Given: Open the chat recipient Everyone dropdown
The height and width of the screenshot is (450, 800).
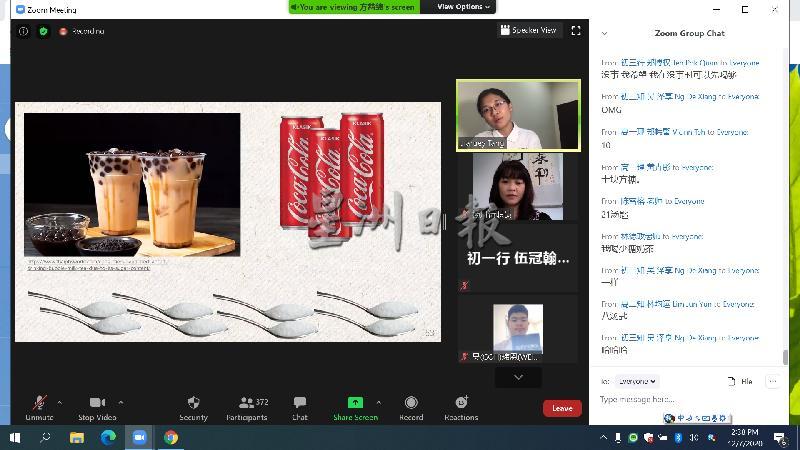Looking at the screenshot, I should click(636, 381).
